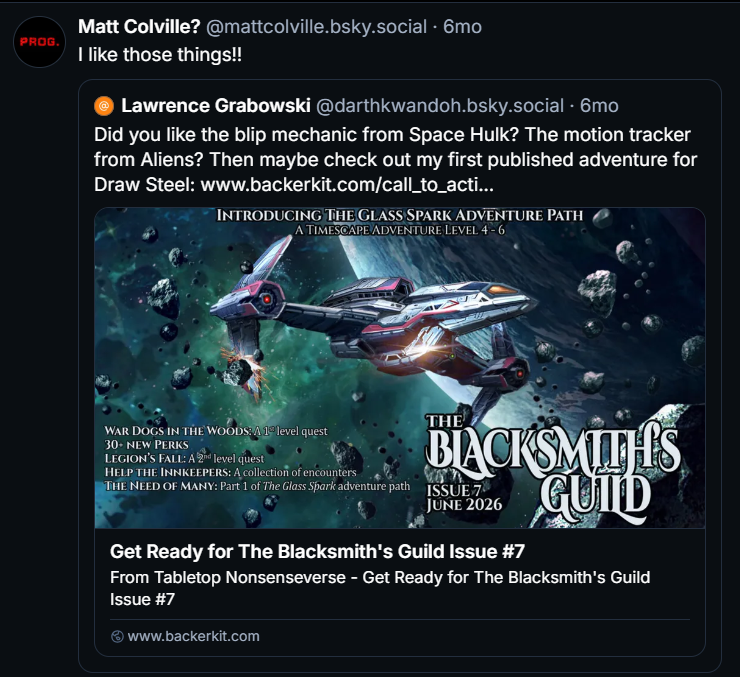The image size is (740, 677).
Task: Visit @mattcolville.bsky.social handle
Action: [x=316, y=26]
